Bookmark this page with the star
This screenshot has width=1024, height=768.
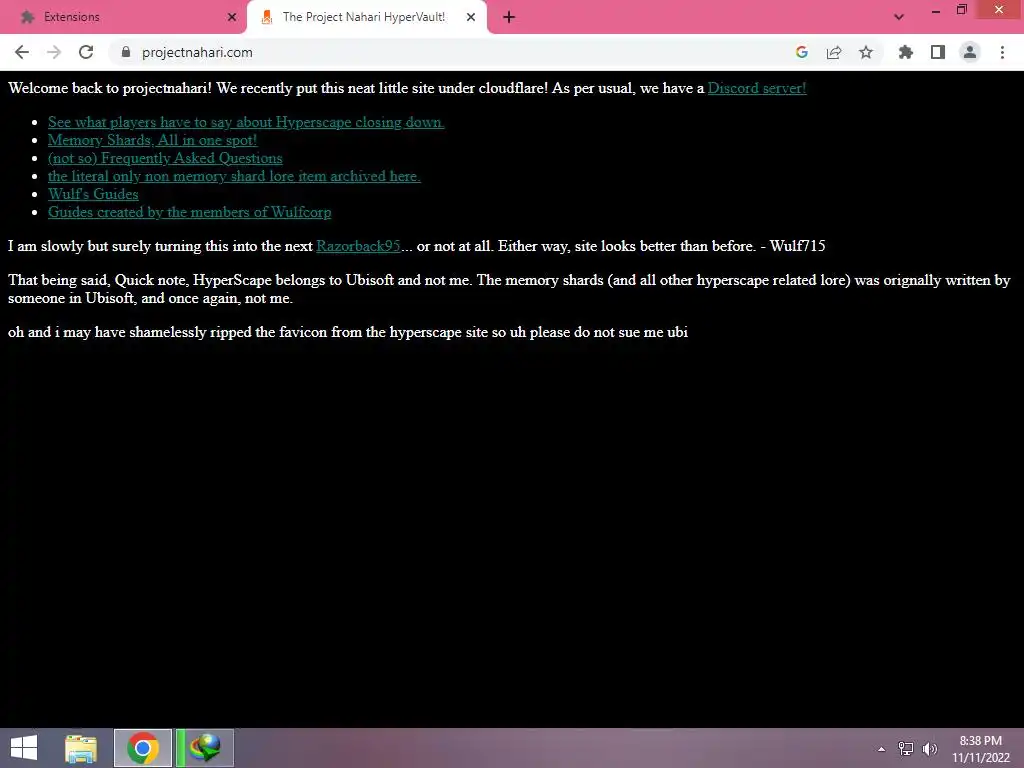pyautogui.click(x=866, y=52)
